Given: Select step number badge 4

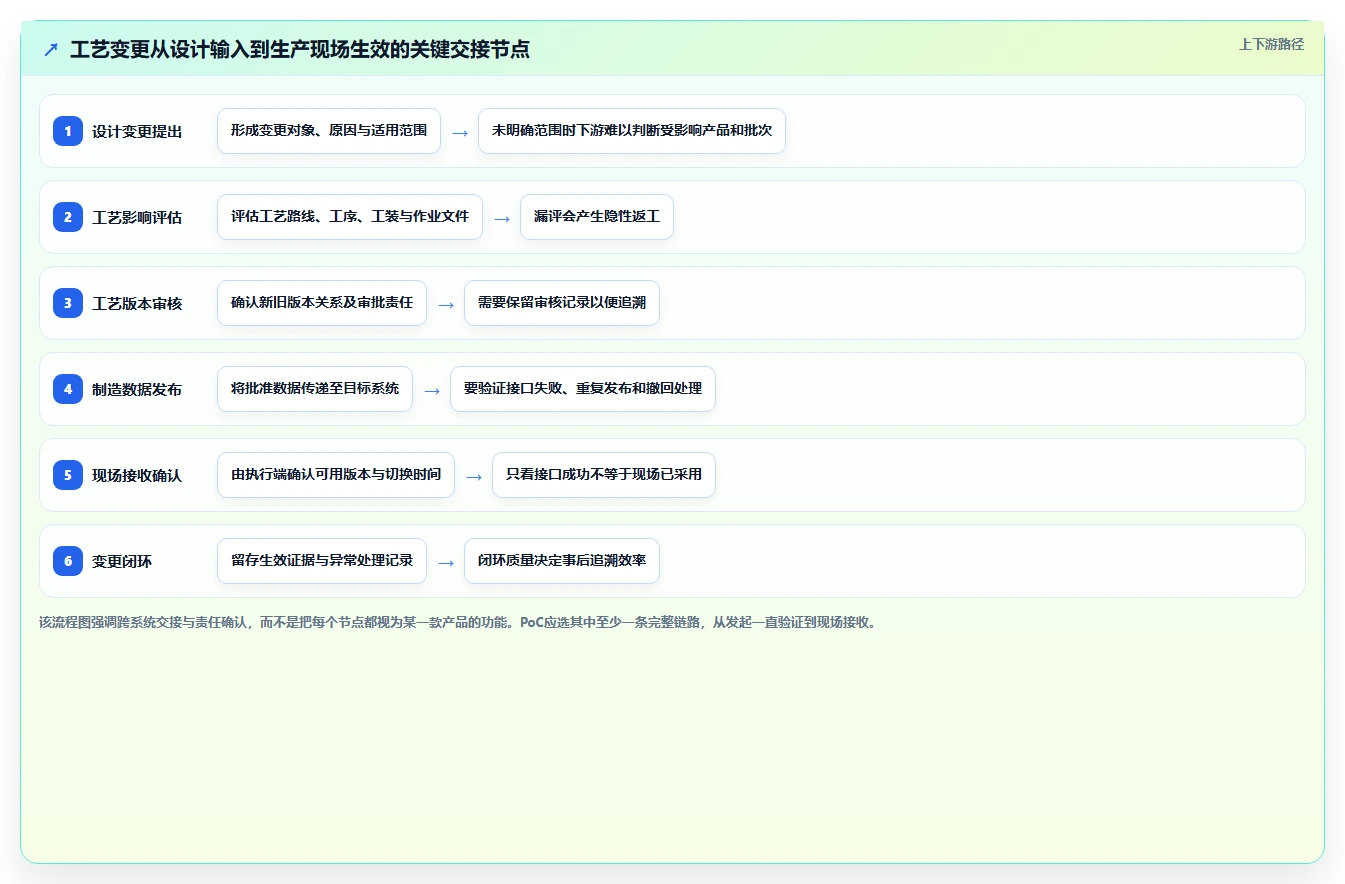Looking at the screenshot, I should [x=68, y=388].
